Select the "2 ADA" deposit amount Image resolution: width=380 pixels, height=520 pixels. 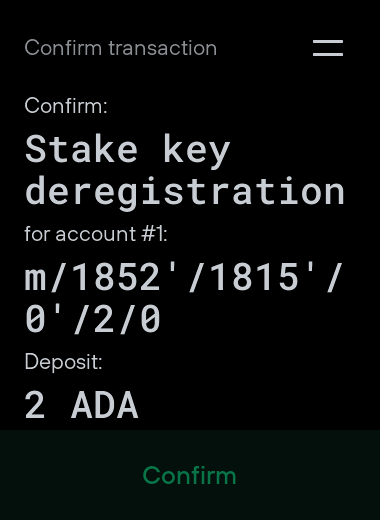tap(82, 405)
